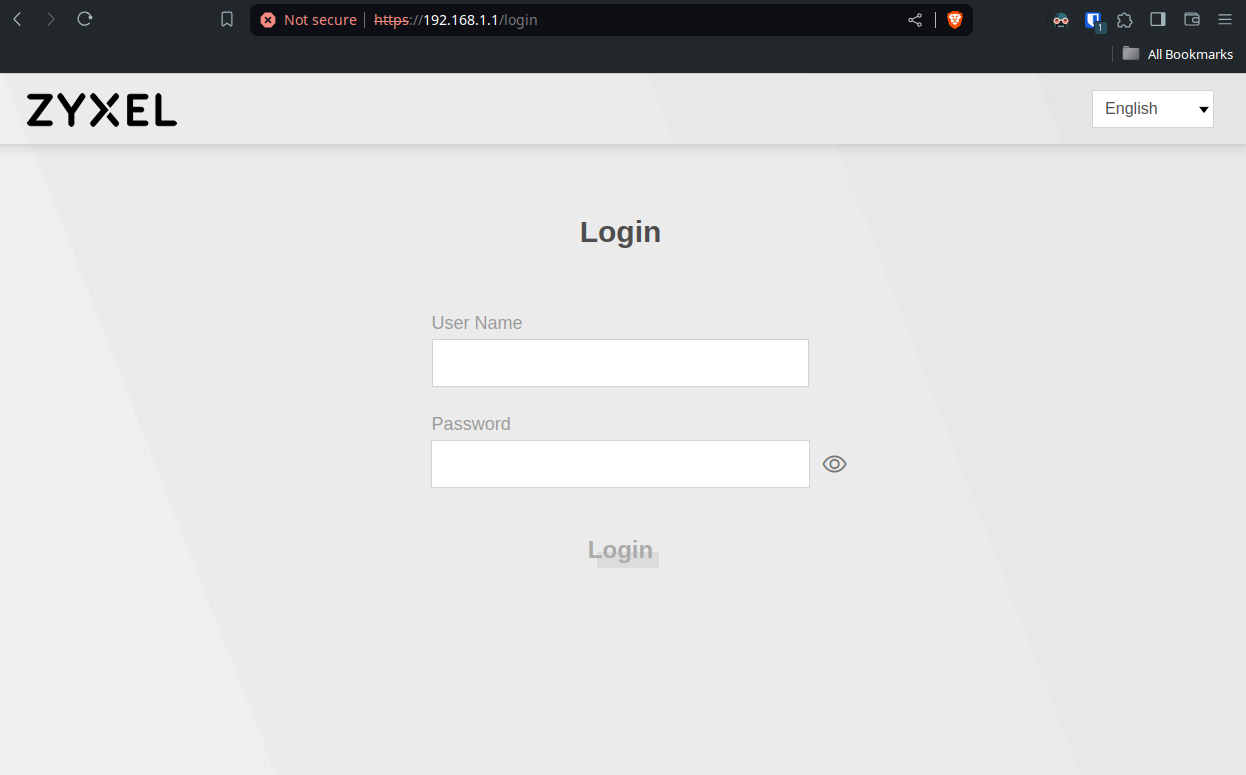Open the Brave Wallet
The image size is (1246, 775).
tap(1191, 20)
